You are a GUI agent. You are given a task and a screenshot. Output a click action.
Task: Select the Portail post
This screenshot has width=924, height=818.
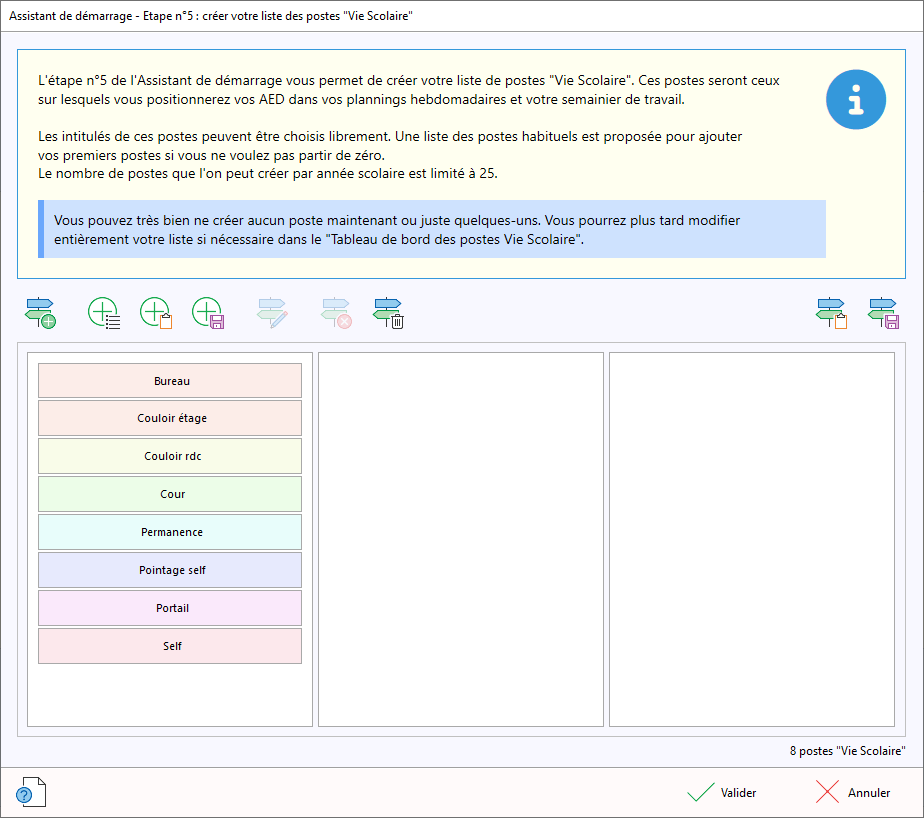pyautogui.click(x=170, y=609)
